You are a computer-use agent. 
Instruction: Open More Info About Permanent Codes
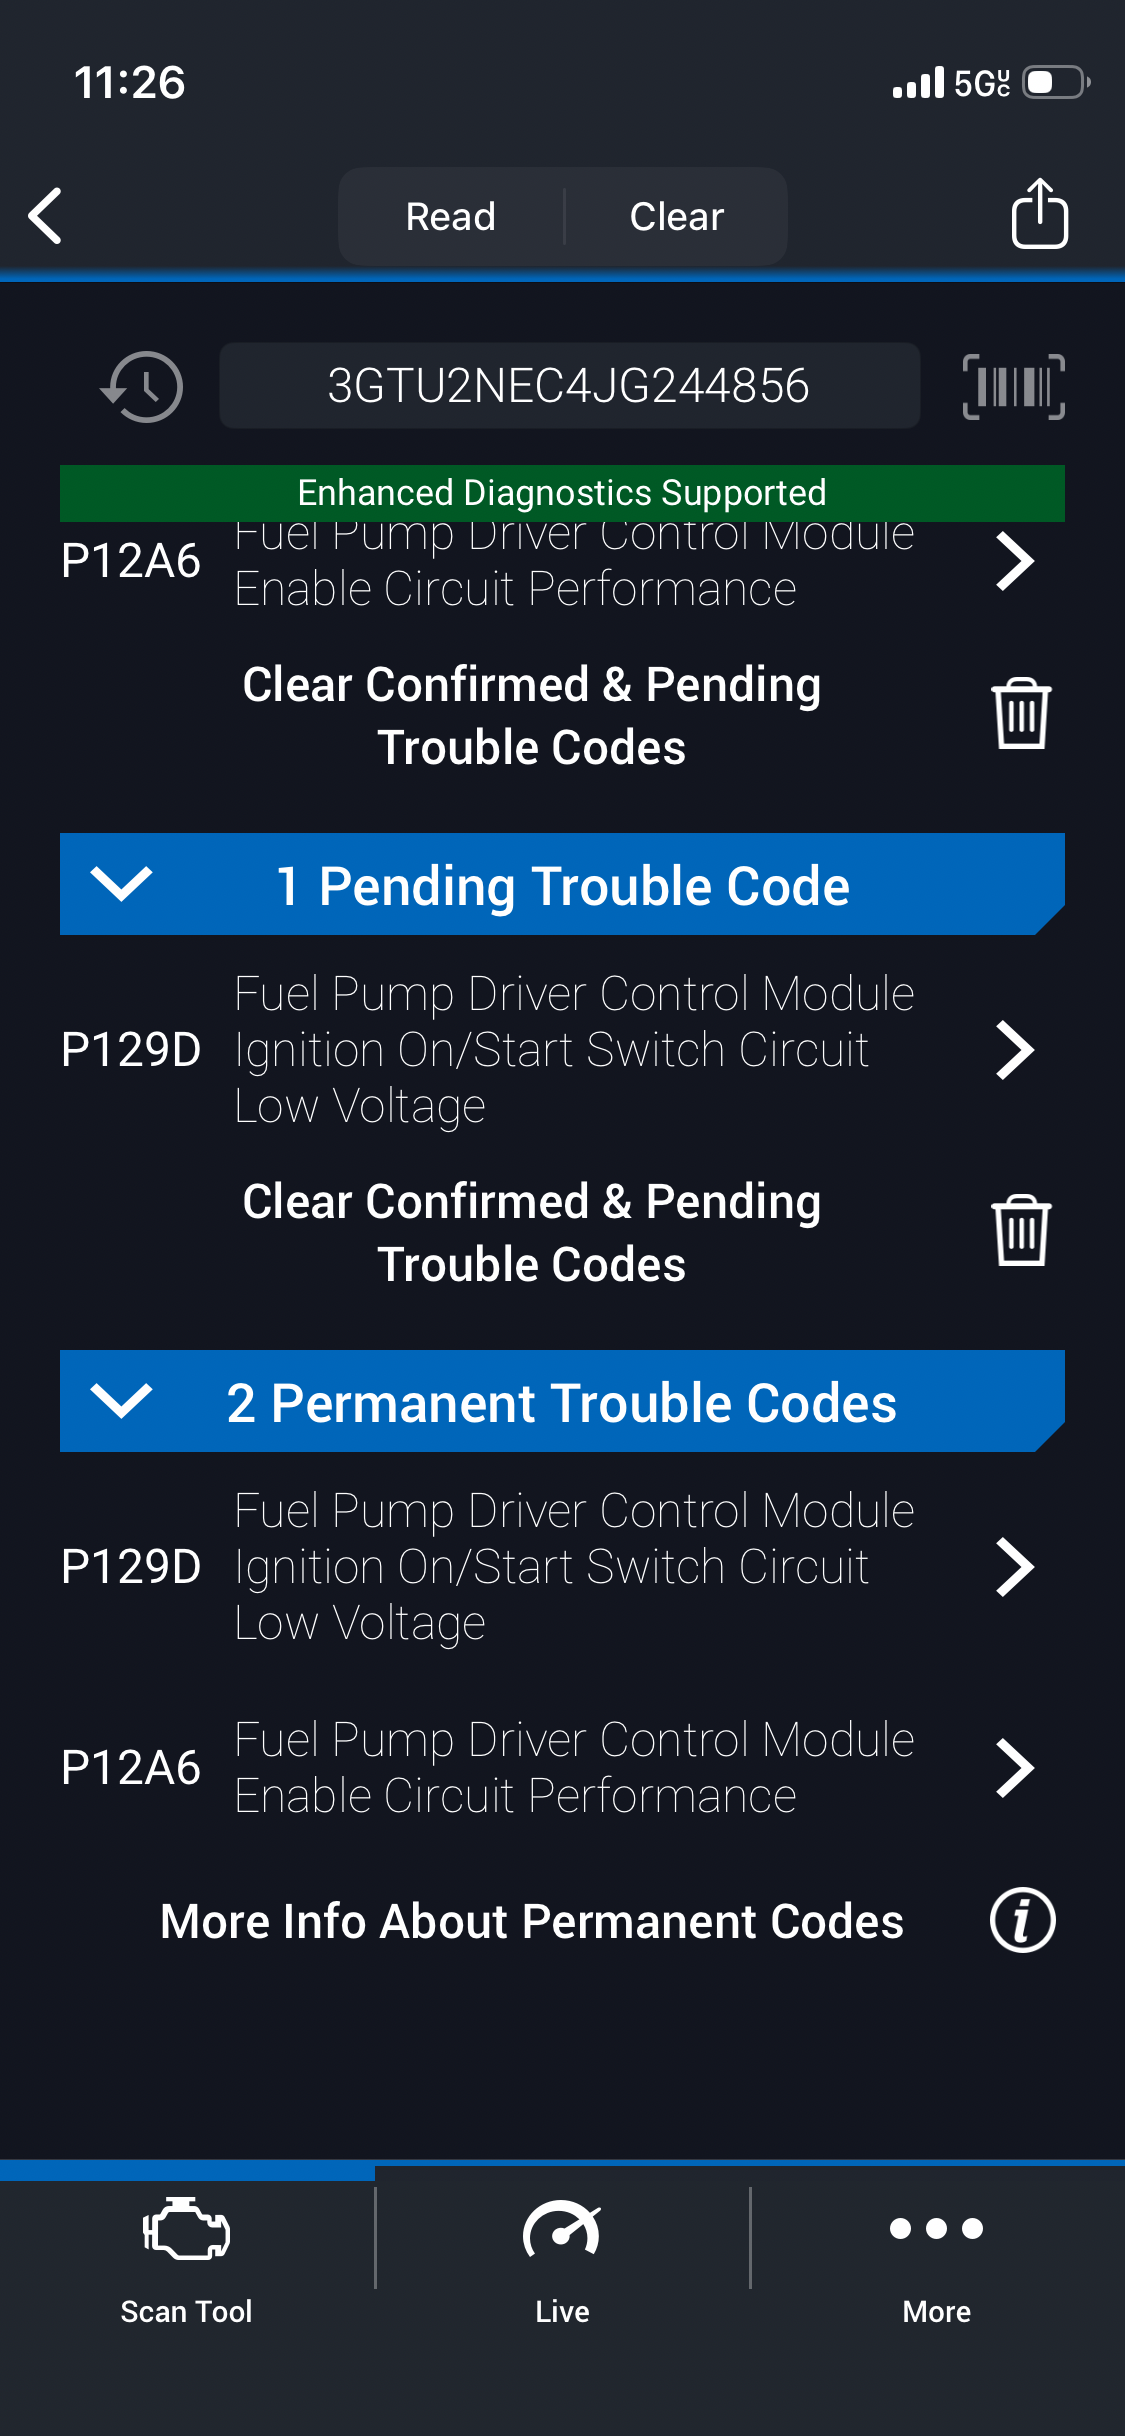point(532,1921)
